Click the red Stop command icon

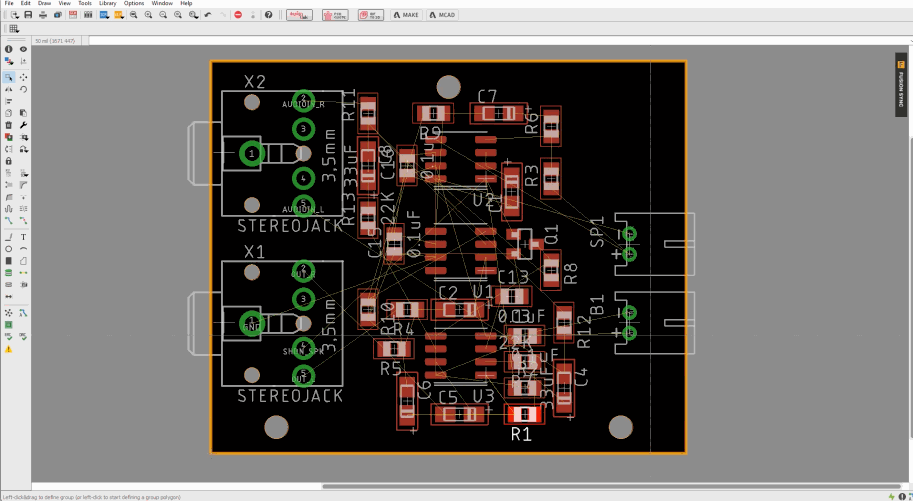click(238, 15)
